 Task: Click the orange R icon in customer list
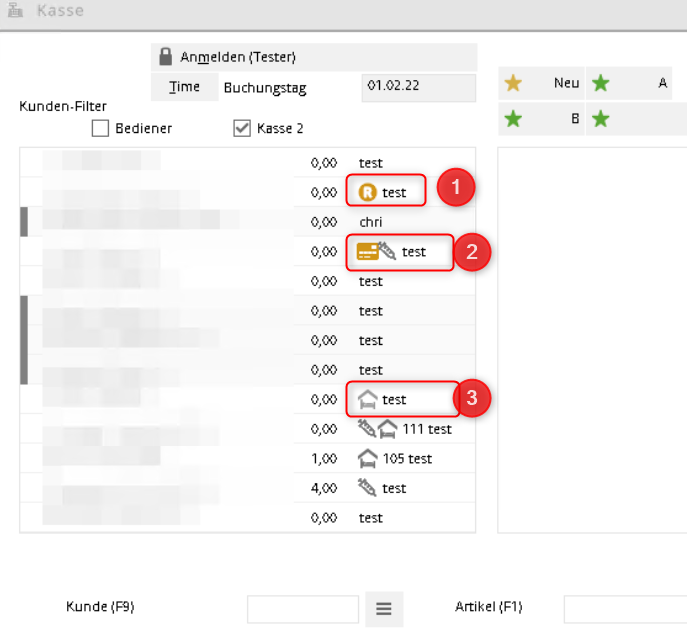[x=367, y=192]
